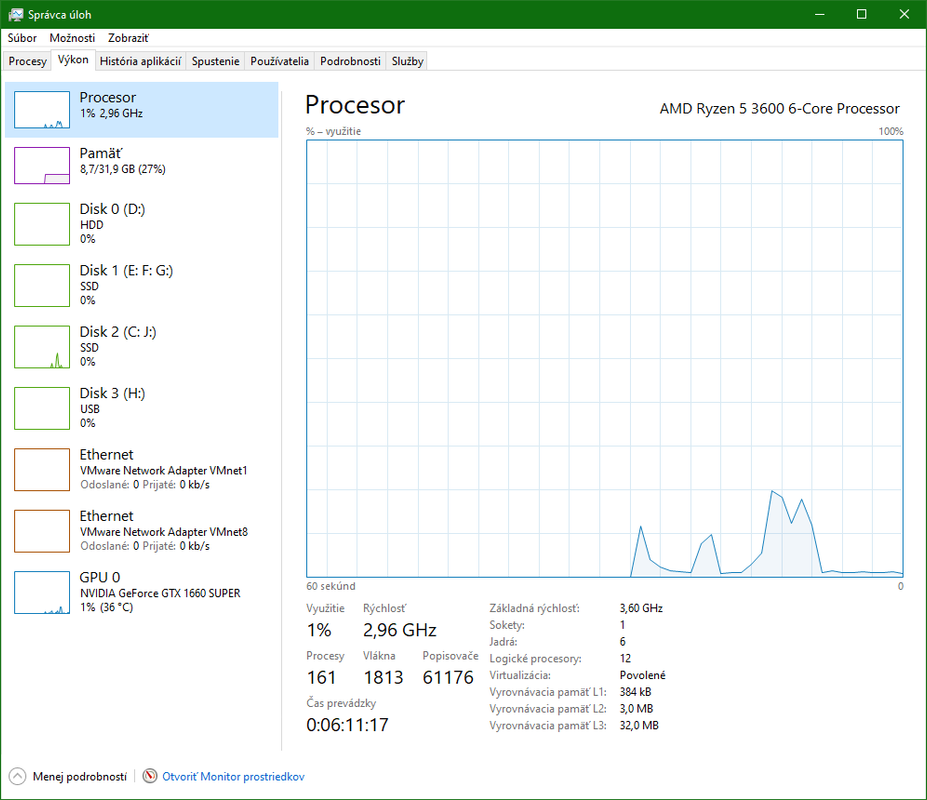The image size is (927, 800).
Task: Click the 60 sekúnd graph axis label
Action: tap(330, 586)
